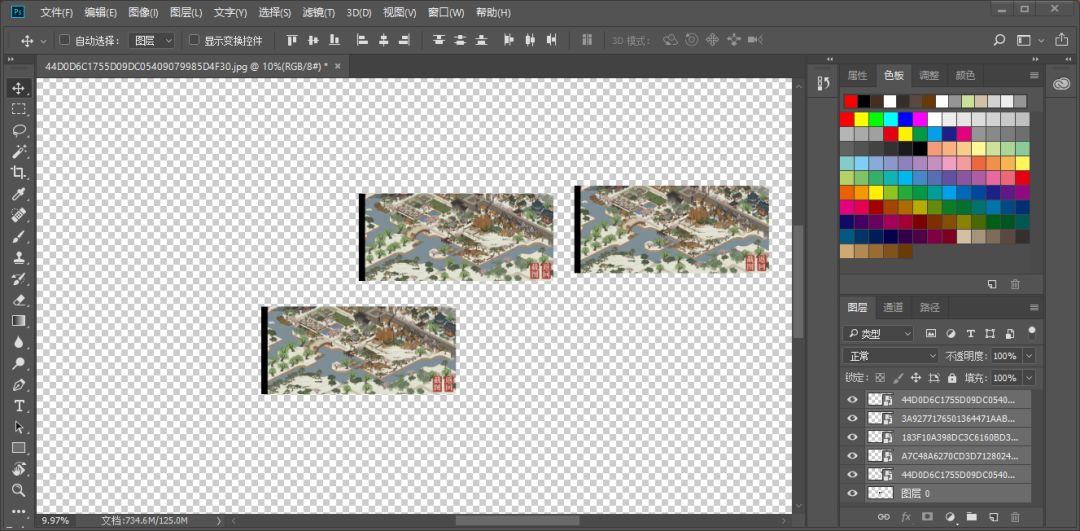Toggle the lock all padlock icon
Viewport: 1080px width, 531px height.
pyautogui.click(x=952, y=378)
